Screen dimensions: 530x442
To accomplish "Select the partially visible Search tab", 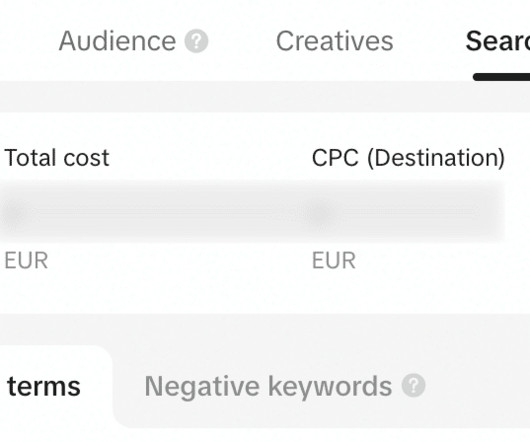I will click(498, 41).
